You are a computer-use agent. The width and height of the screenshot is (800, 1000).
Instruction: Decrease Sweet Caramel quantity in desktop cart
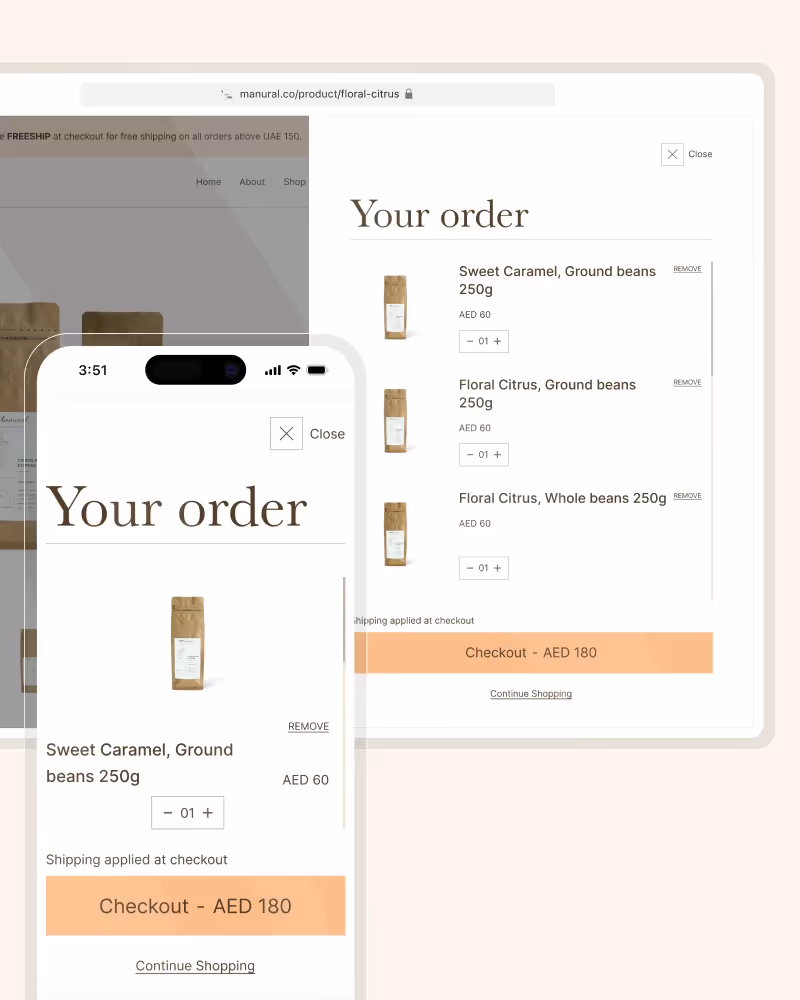[470, 341]
